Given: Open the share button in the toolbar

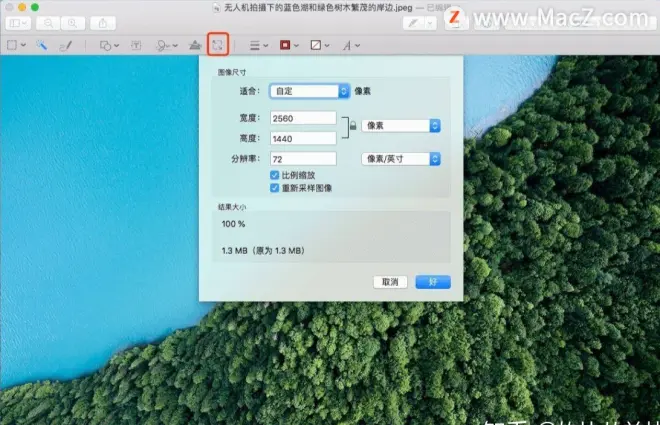Looking at the screenshot, I should click(x=103, y=23).
